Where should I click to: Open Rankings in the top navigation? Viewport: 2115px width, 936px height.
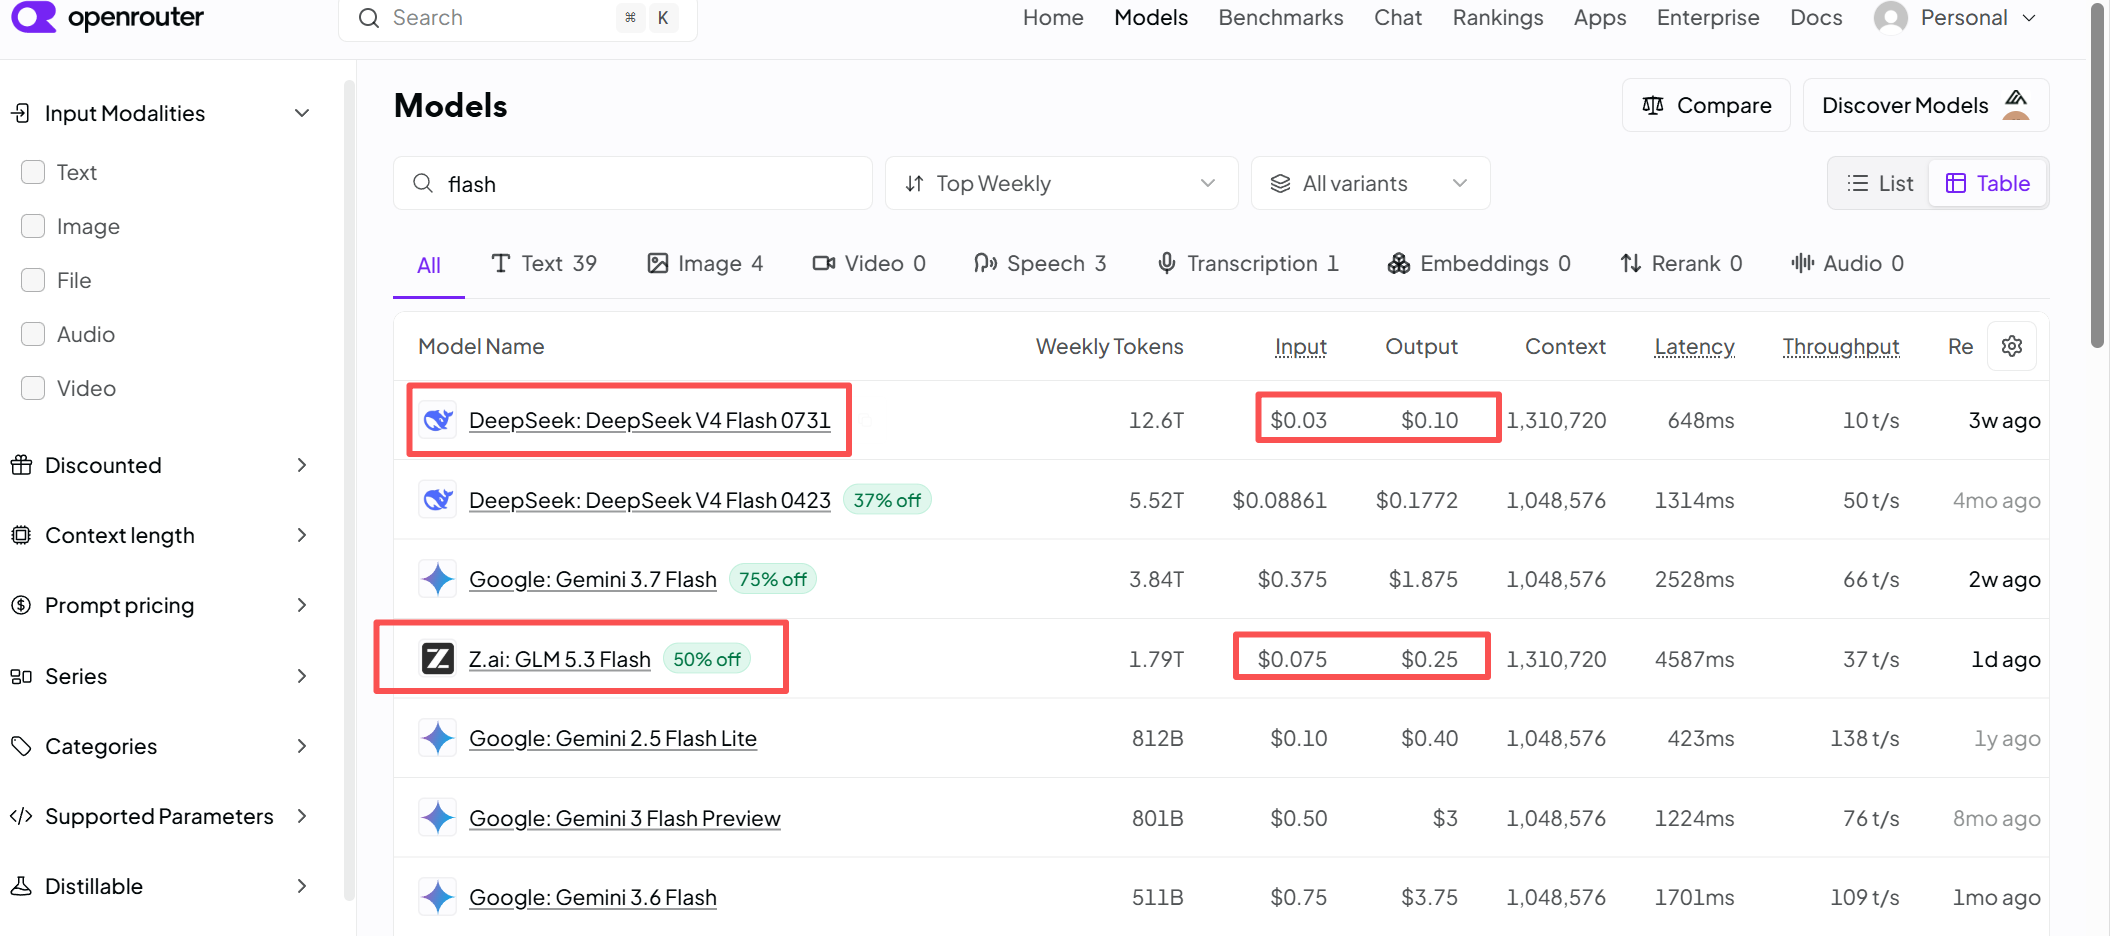(x=1498, y=18)
